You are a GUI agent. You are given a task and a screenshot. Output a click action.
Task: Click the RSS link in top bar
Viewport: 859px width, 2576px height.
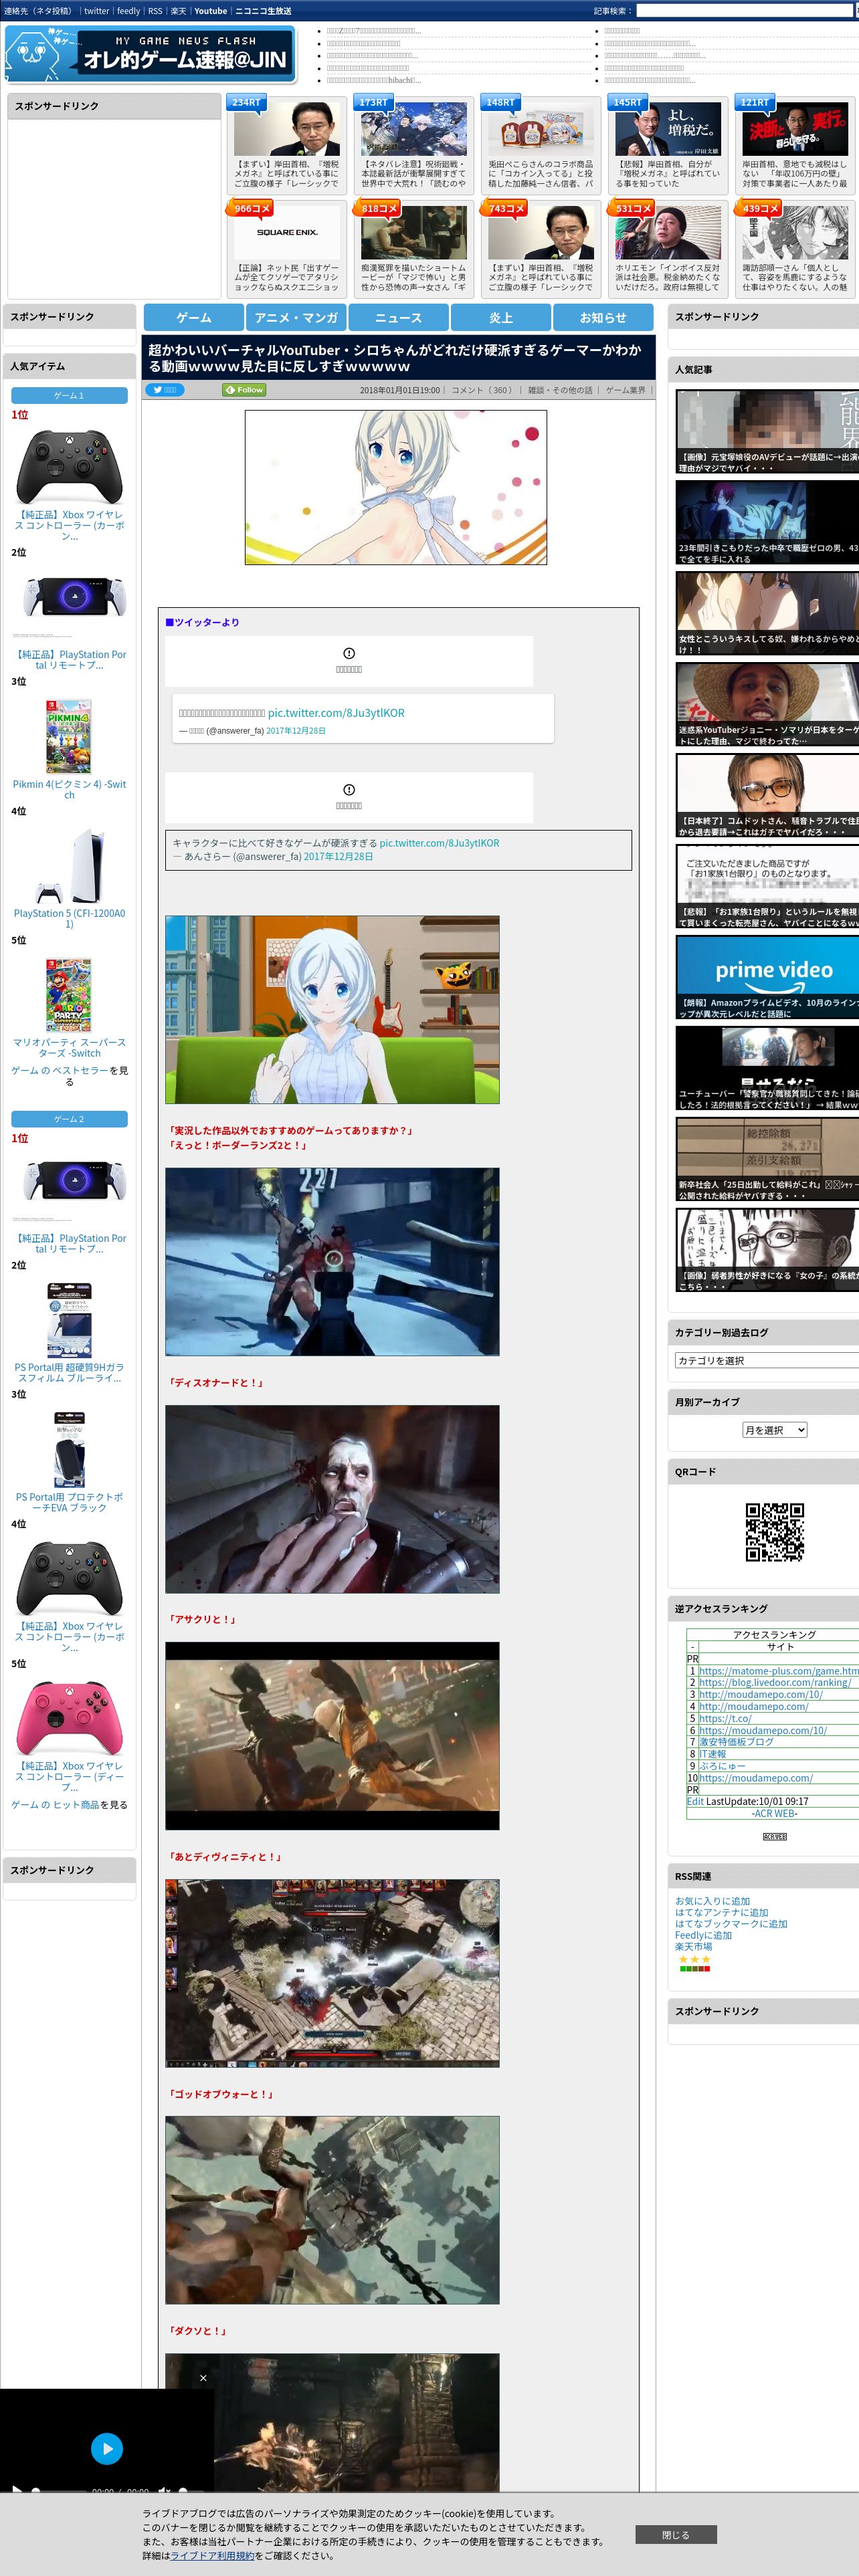tap(155, 11)
